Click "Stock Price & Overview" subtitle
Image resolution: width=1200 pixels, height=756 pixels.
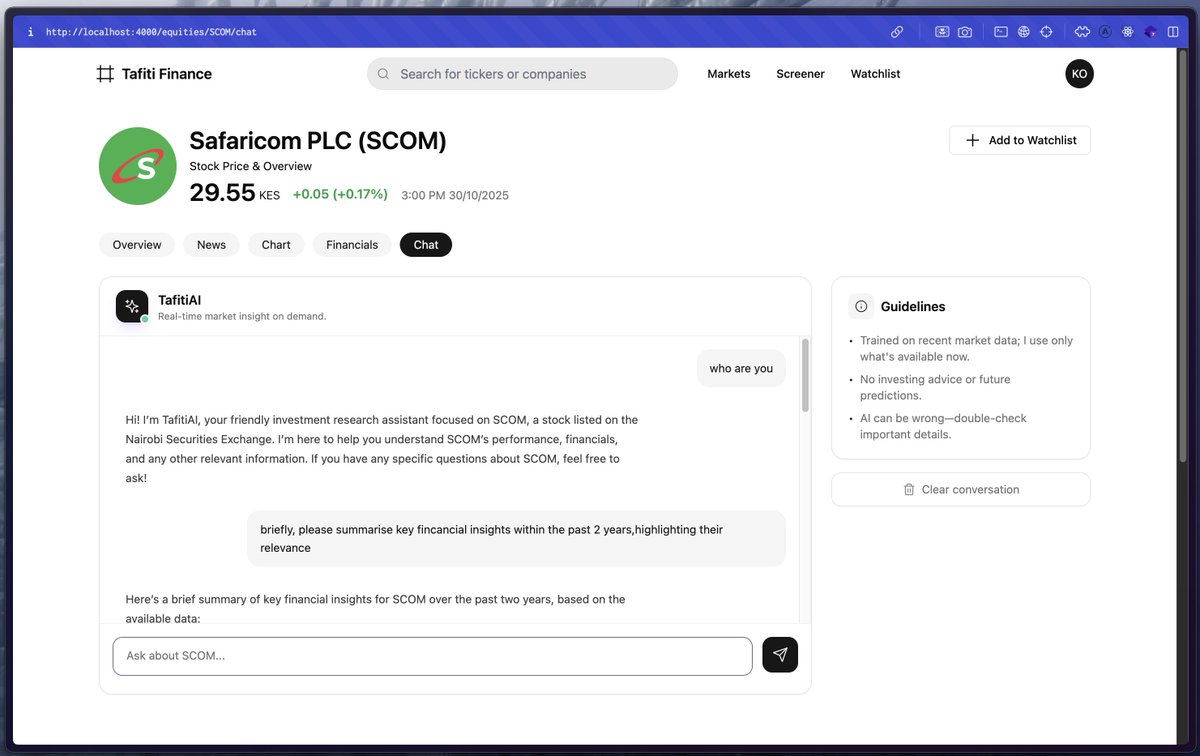(251, 166)
